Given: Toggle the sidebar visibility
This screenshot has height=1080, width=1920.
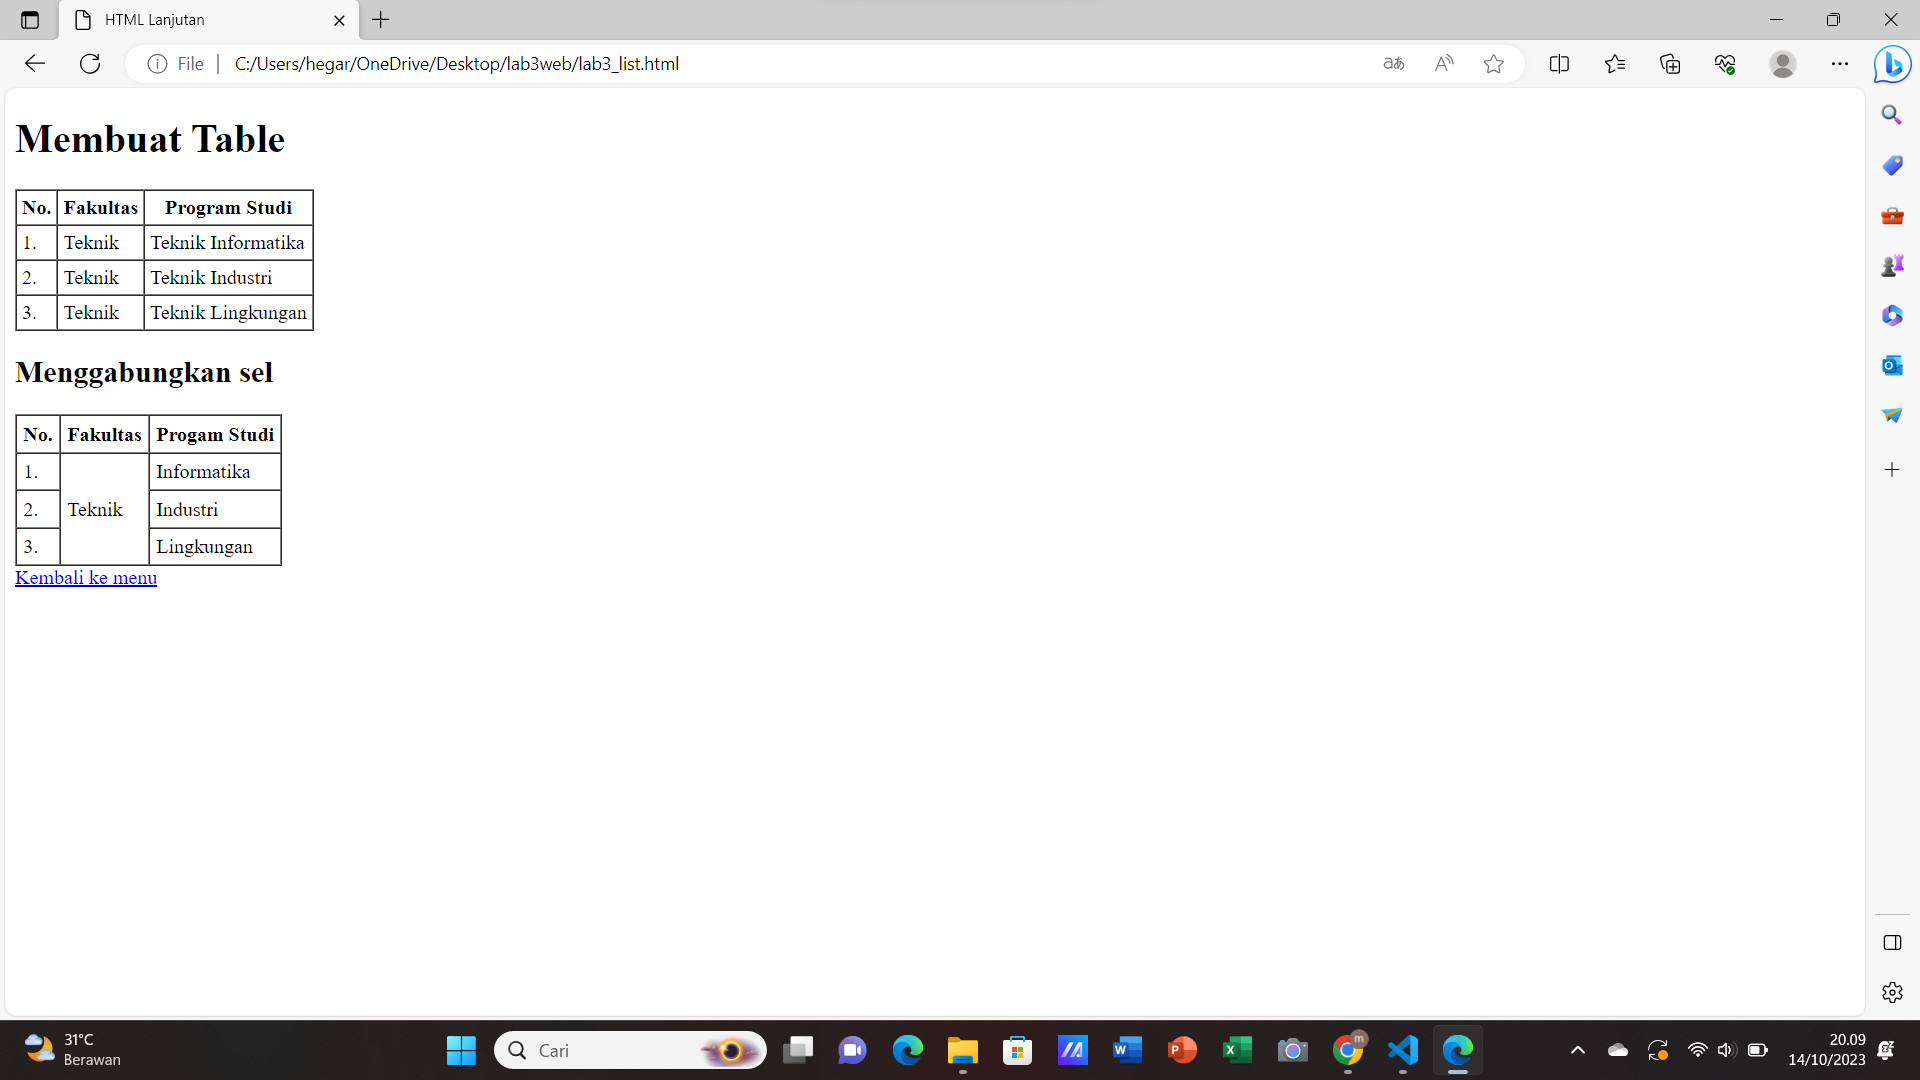Looking at the screenshot, I should coord(1893,942).
